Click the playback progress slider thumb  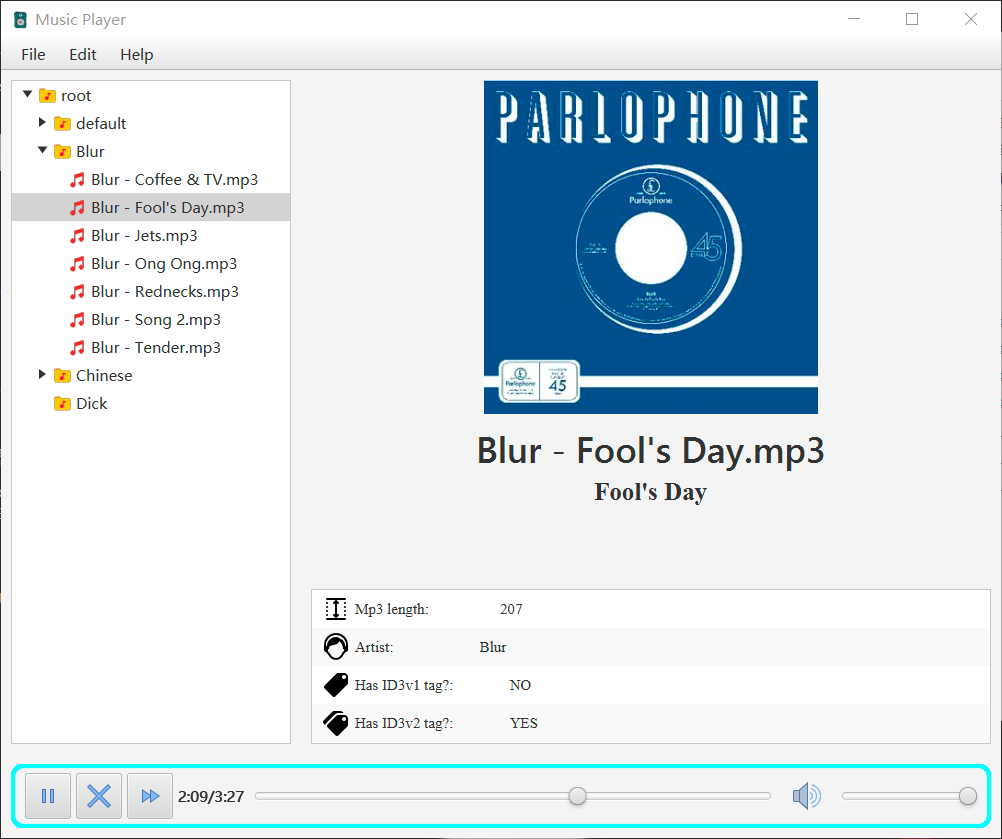577,796
